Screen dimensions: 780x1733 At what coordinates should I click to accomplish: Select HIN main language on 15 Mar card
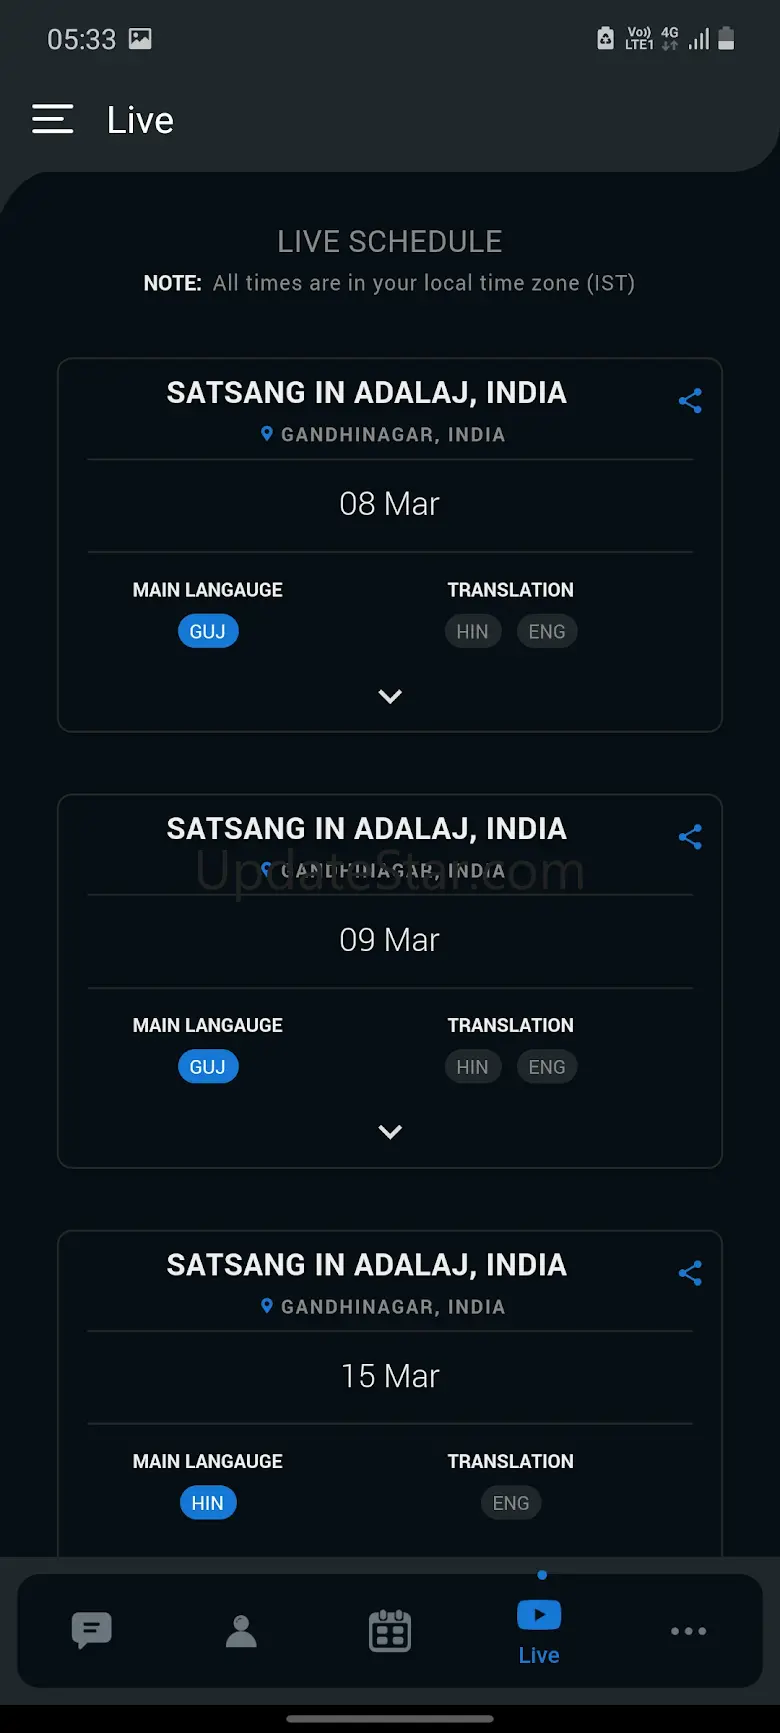[x=208, y=1503]
